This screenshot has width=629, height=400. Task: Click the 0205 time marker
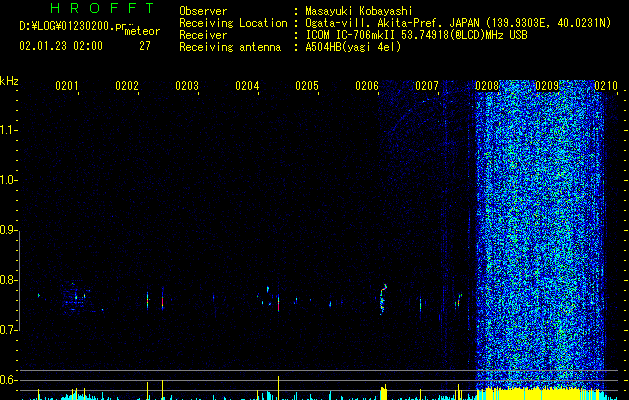point(307,86)
